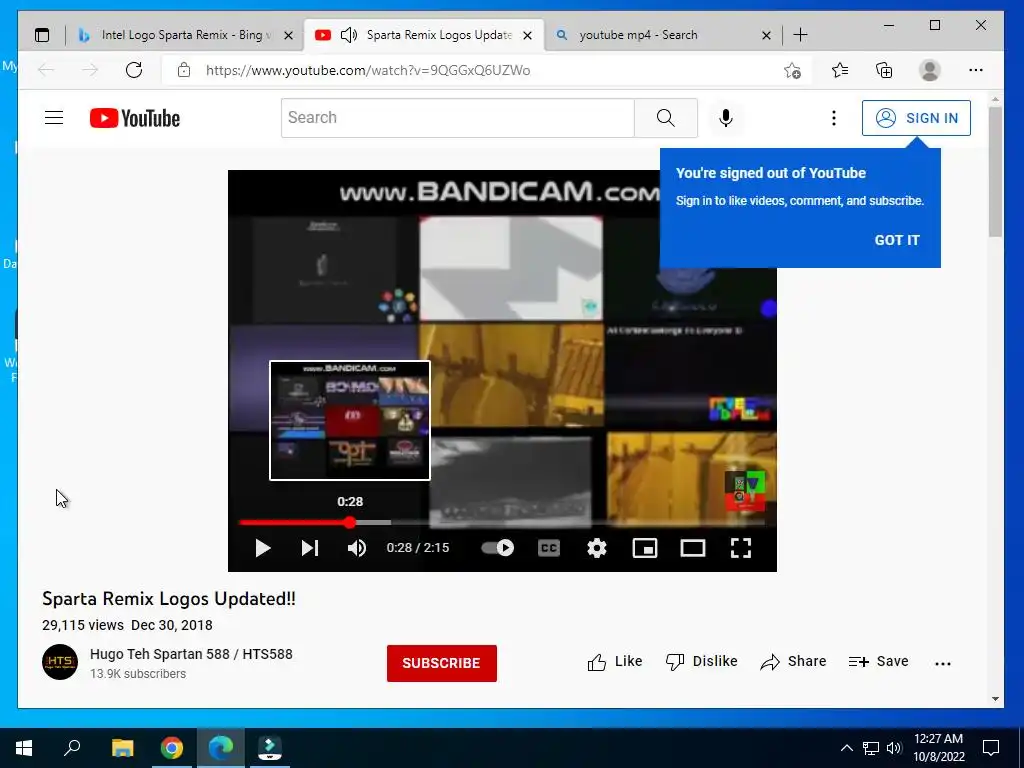
Task: Dislike the video
Action: [701, 662]
